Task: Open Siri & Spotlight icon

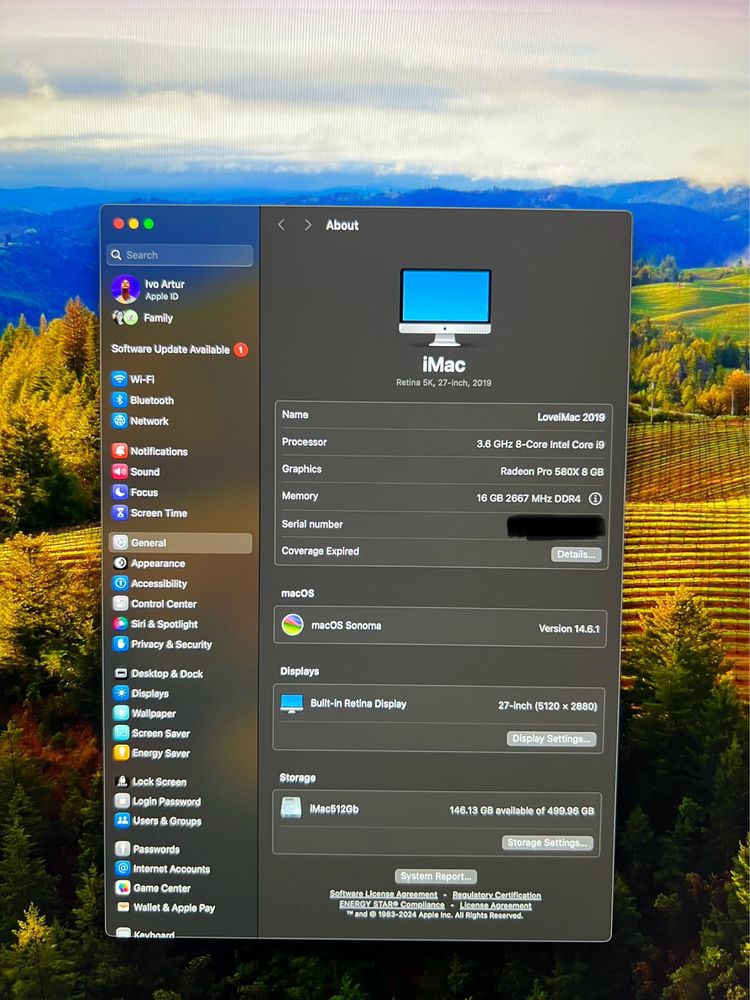Action: point(120,624)
